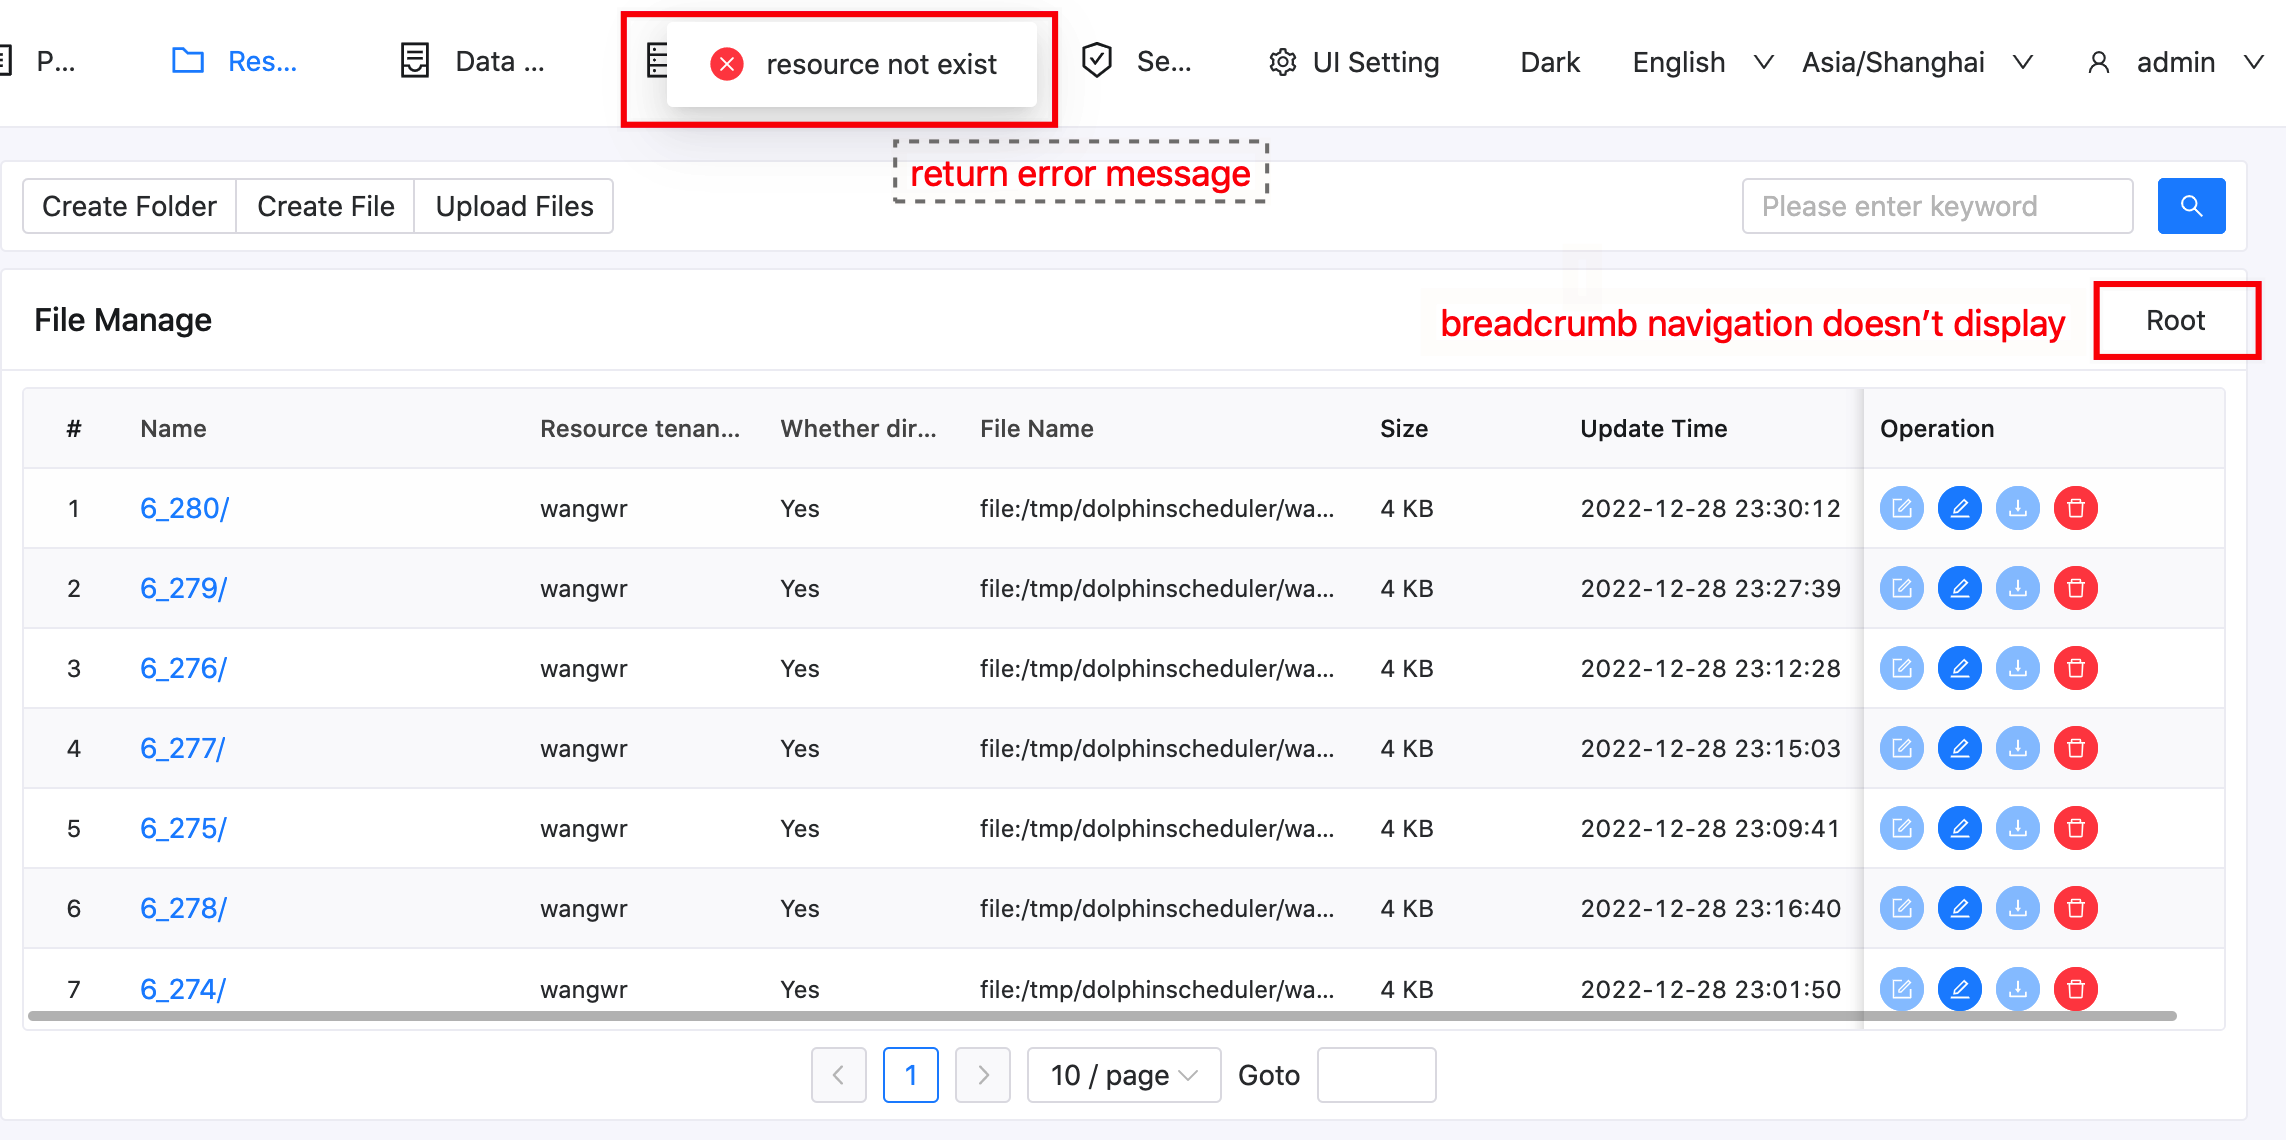This screenshot has width=2286, height=1140.
Task: Click the blue search magnifier button
Action: click(x=2190, y=206)
